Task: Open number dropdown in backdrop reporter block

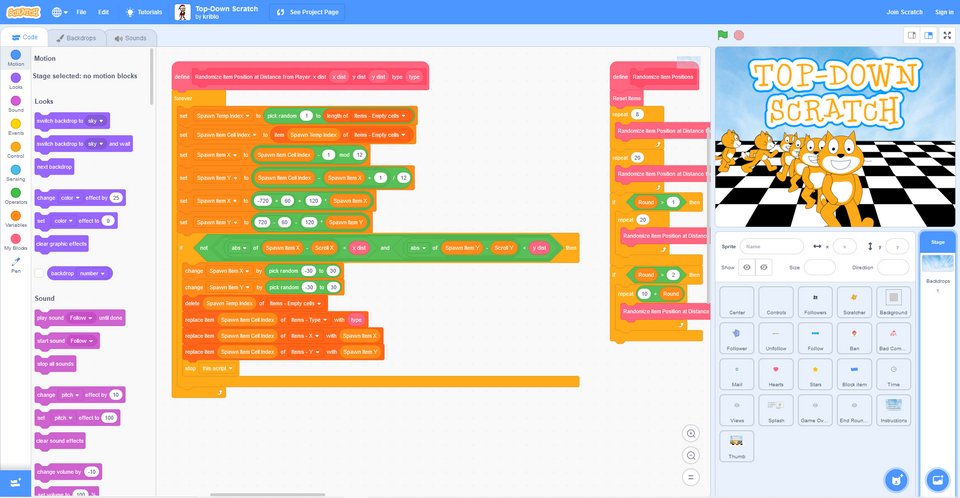Action: (x=93, y=273)
